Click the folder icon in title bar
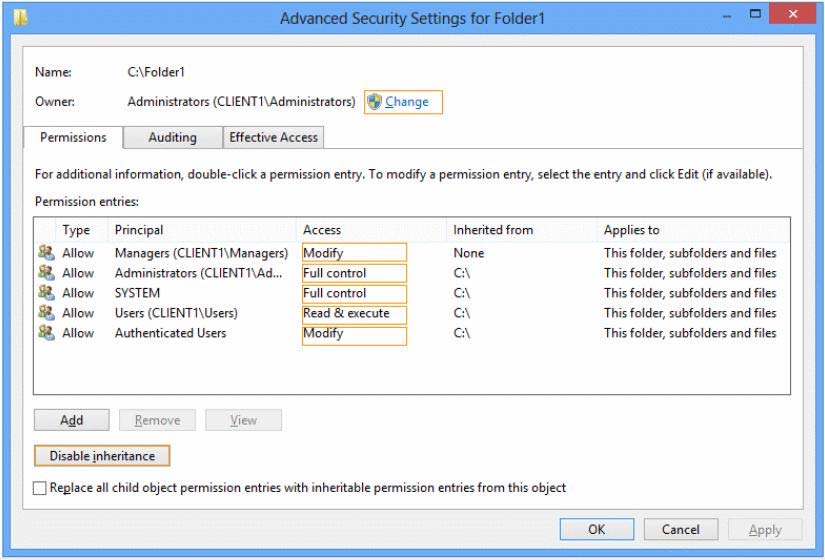This screenshot has height=560, width=825. (21, 18)
